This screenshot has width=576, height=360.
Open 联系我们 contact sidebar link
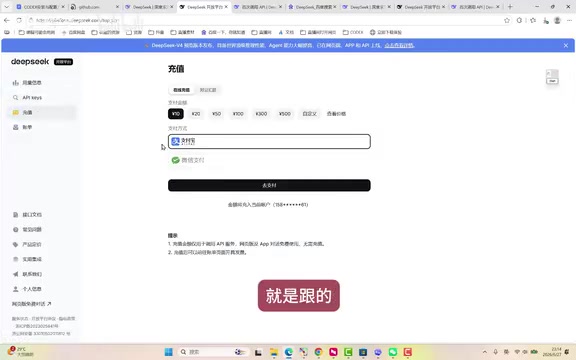(28, 274)
